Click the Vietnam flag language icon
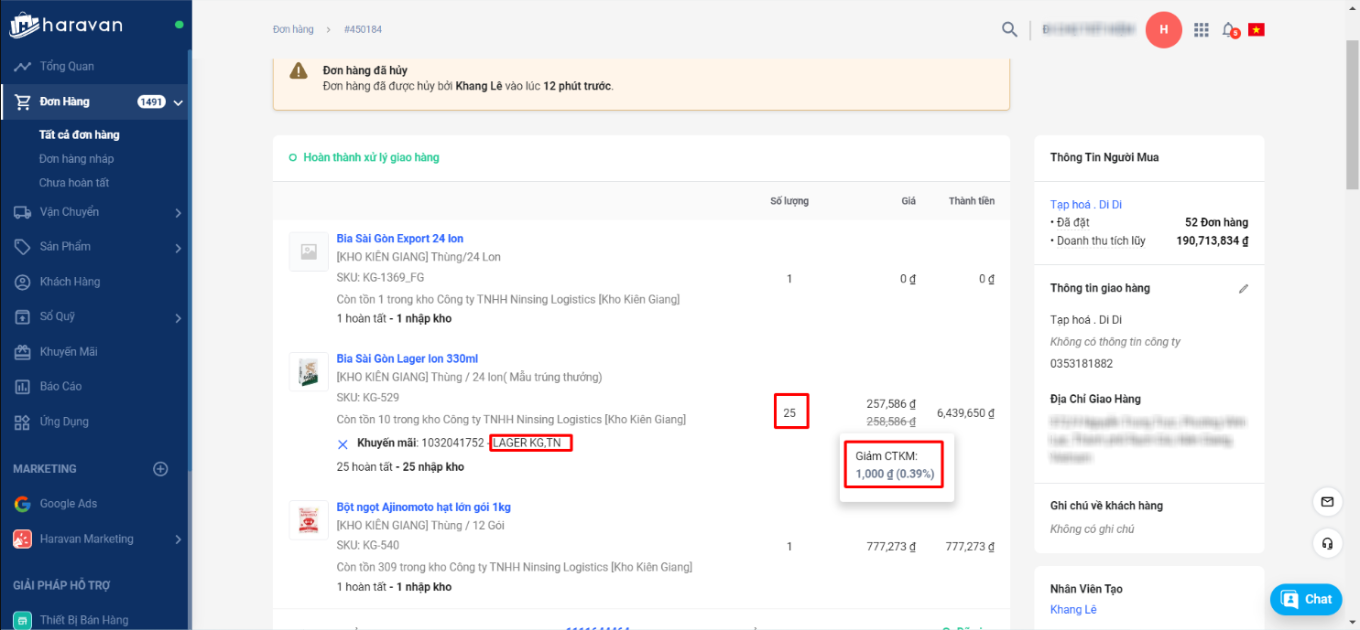The height and width of the screenshot is (630, 1360). click(x=1256, y=30)
